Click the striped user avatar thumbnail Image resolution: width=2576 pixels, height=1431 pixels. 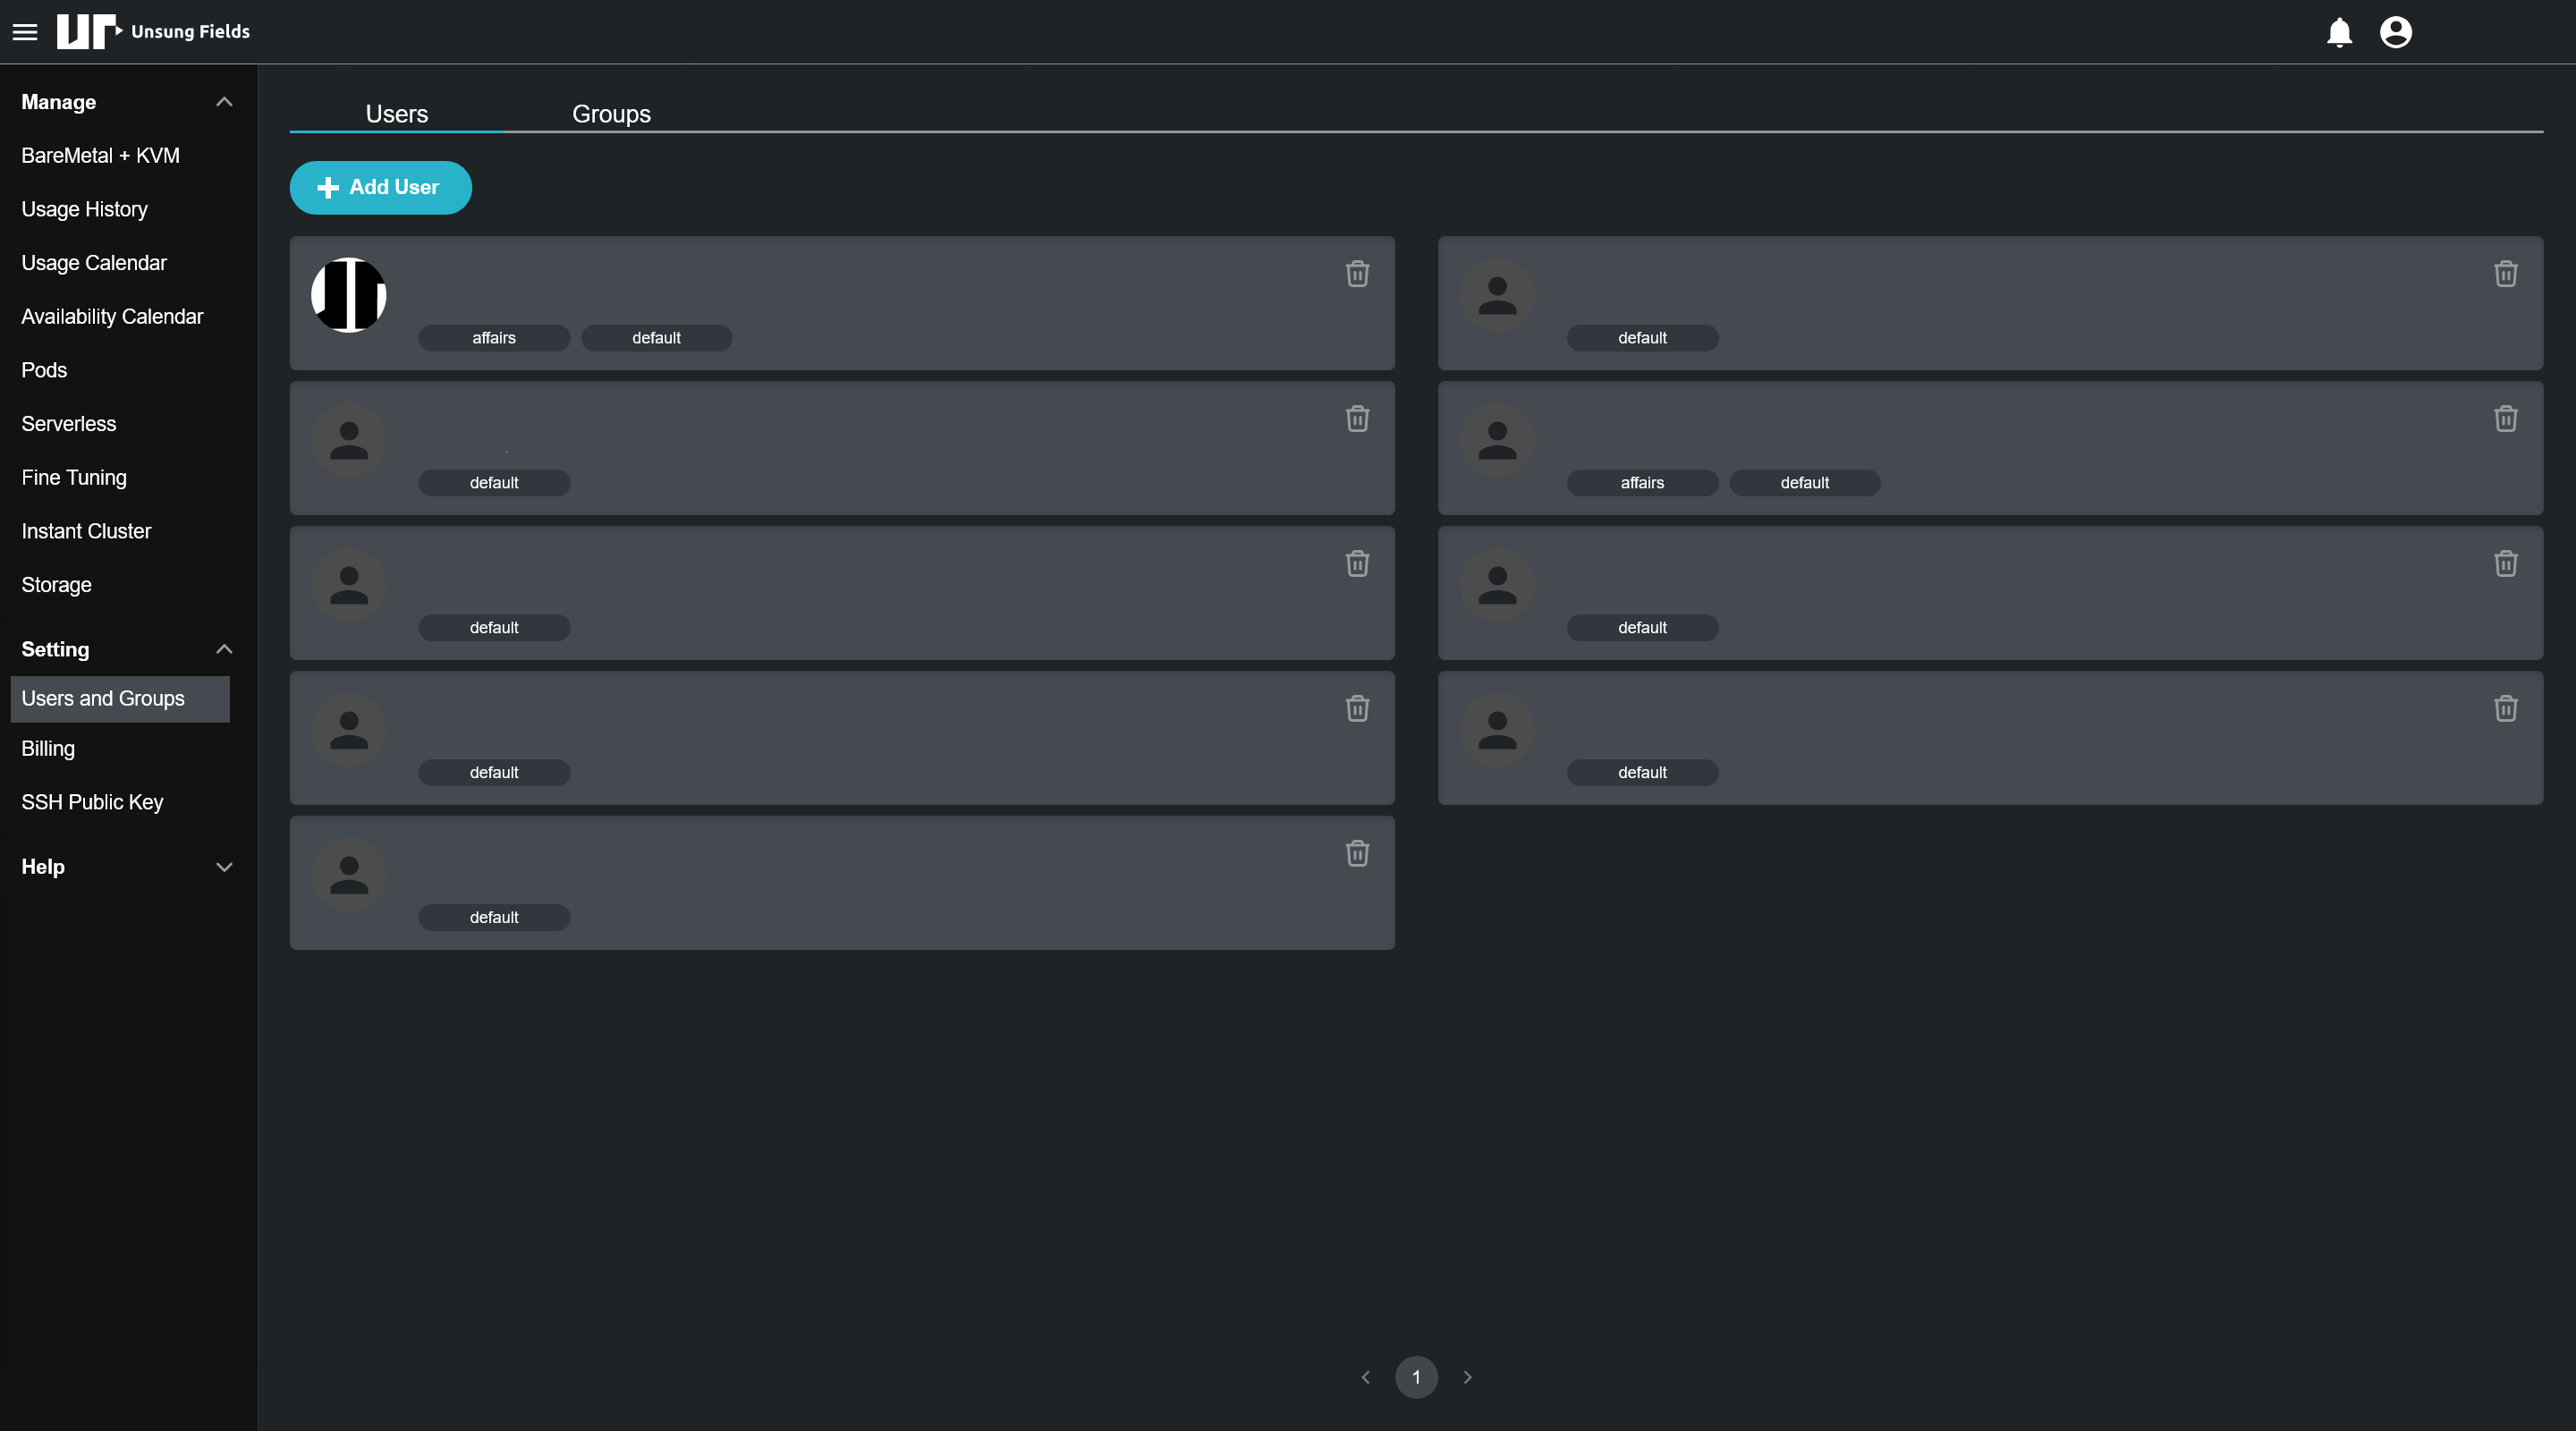point(349,295)
